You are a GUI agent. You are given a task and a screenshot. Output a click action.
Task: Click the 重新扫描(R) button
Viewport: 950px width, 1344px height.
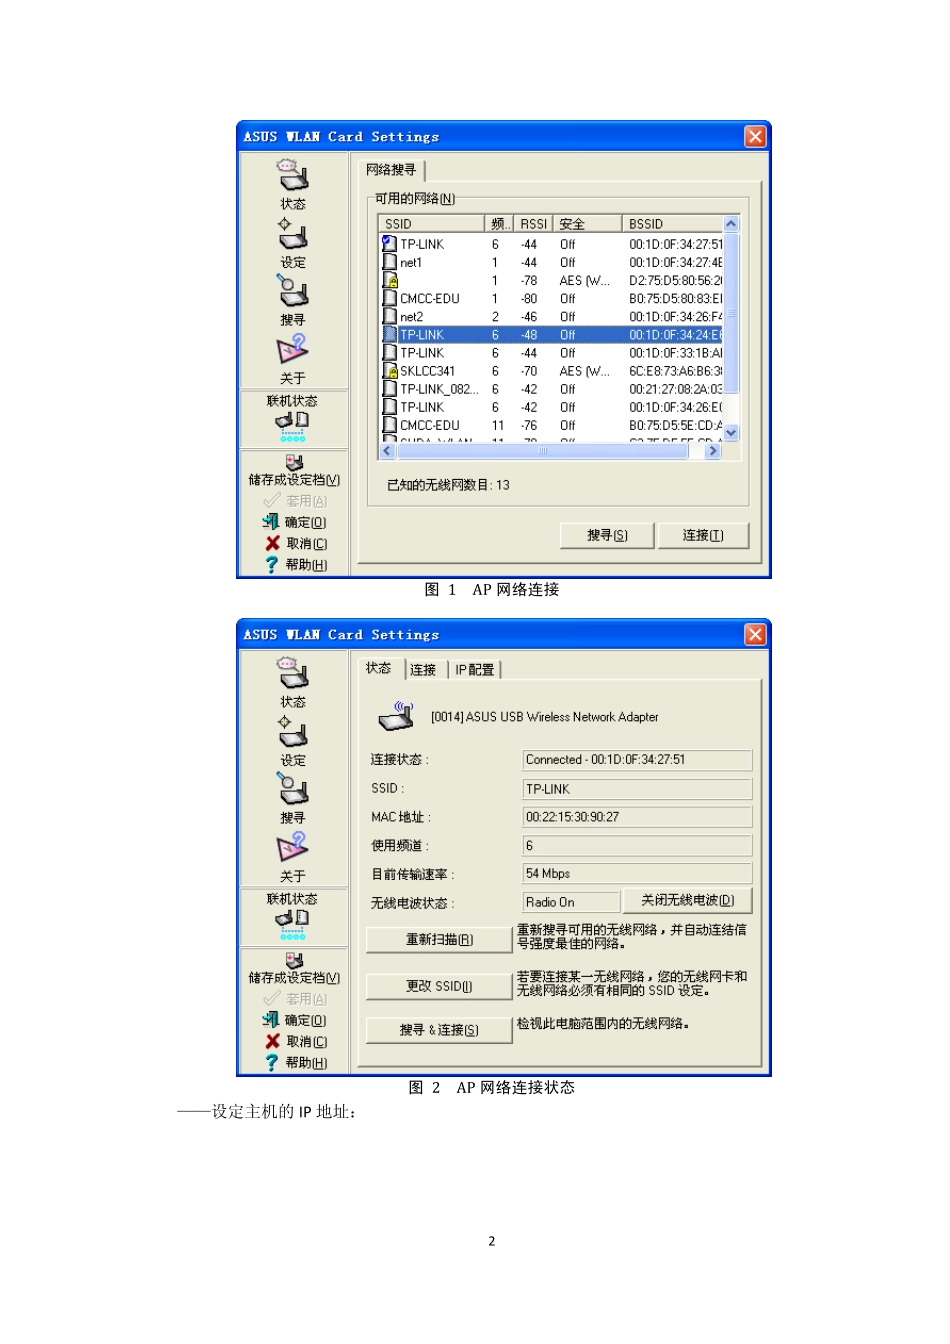(439, 940)
